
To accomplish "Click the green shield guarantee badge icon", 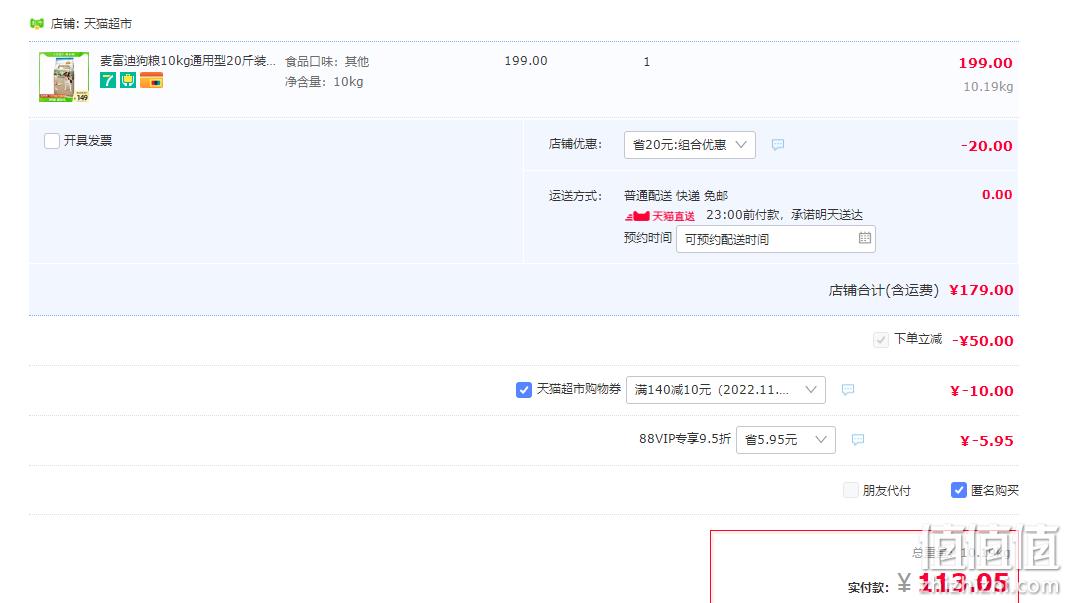I will tap(127, 80).
